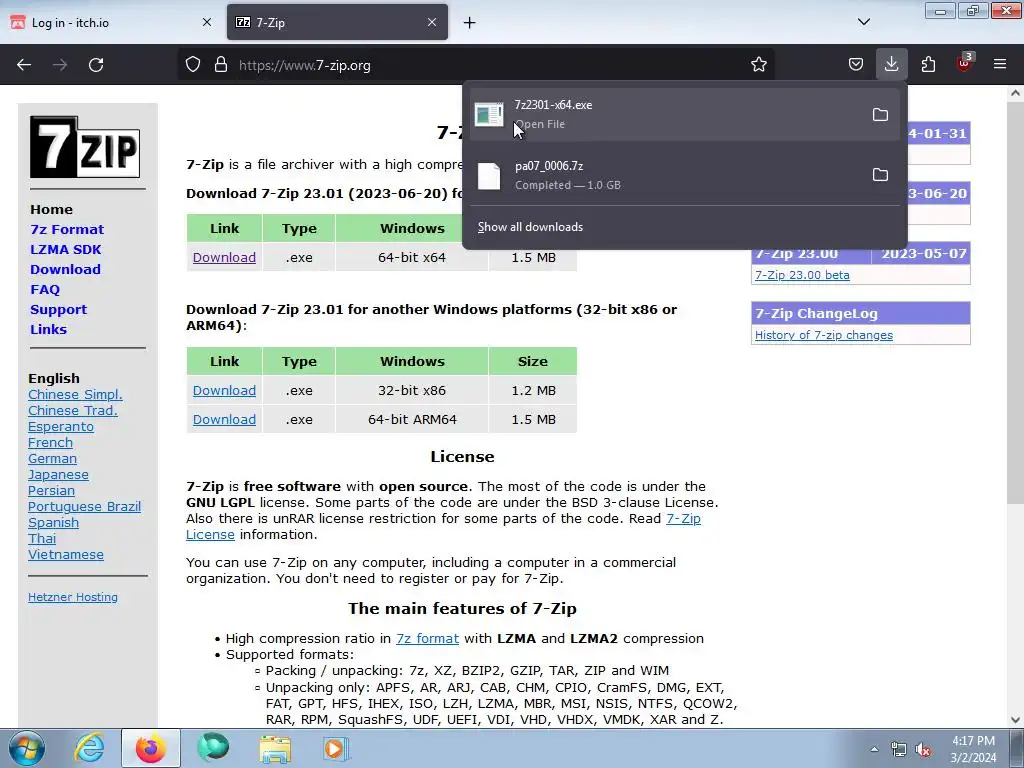
Task: Open the media player taskbar icon
Action: pyautogui.click(x=336, y=748)
